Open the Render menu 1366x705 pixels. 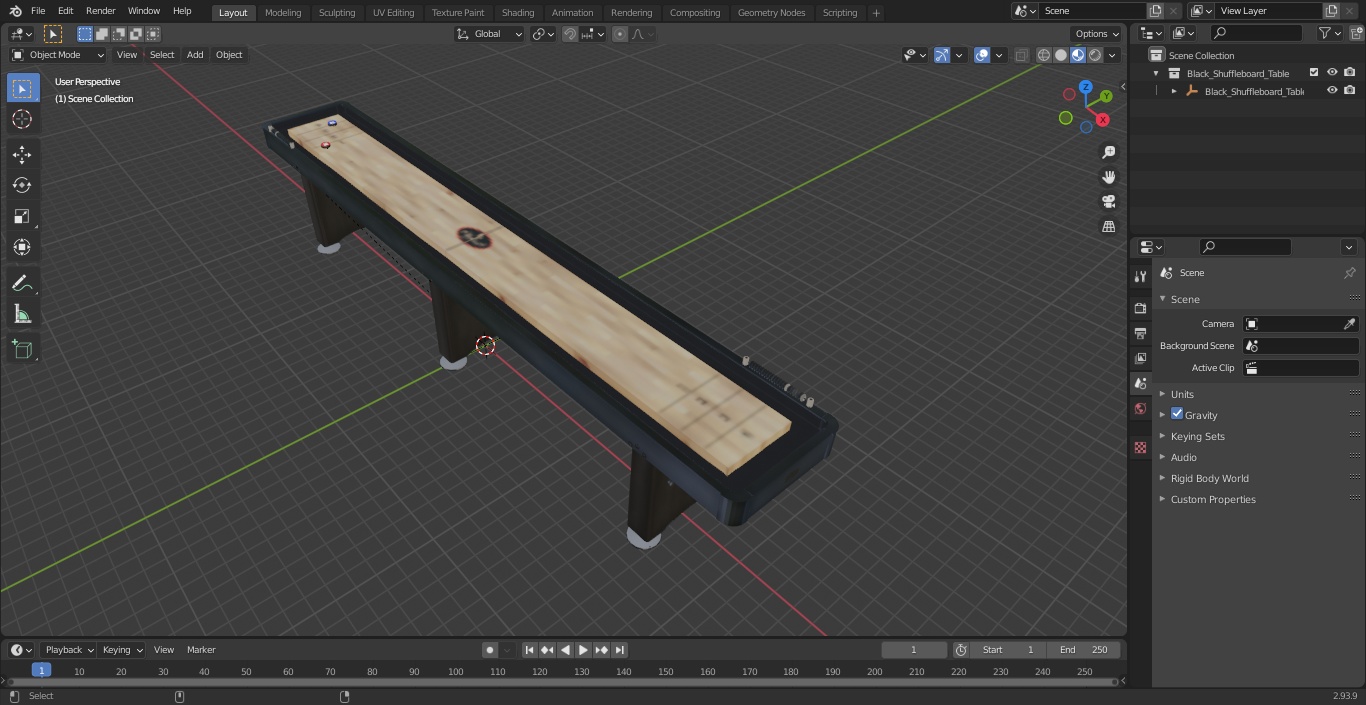100,11
